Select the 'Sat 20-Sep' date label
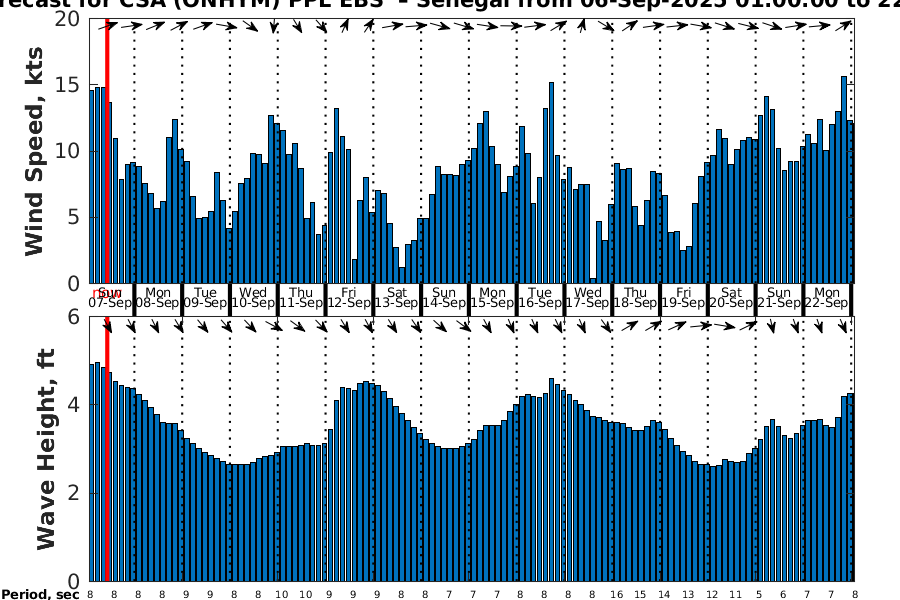 [731, 297]
